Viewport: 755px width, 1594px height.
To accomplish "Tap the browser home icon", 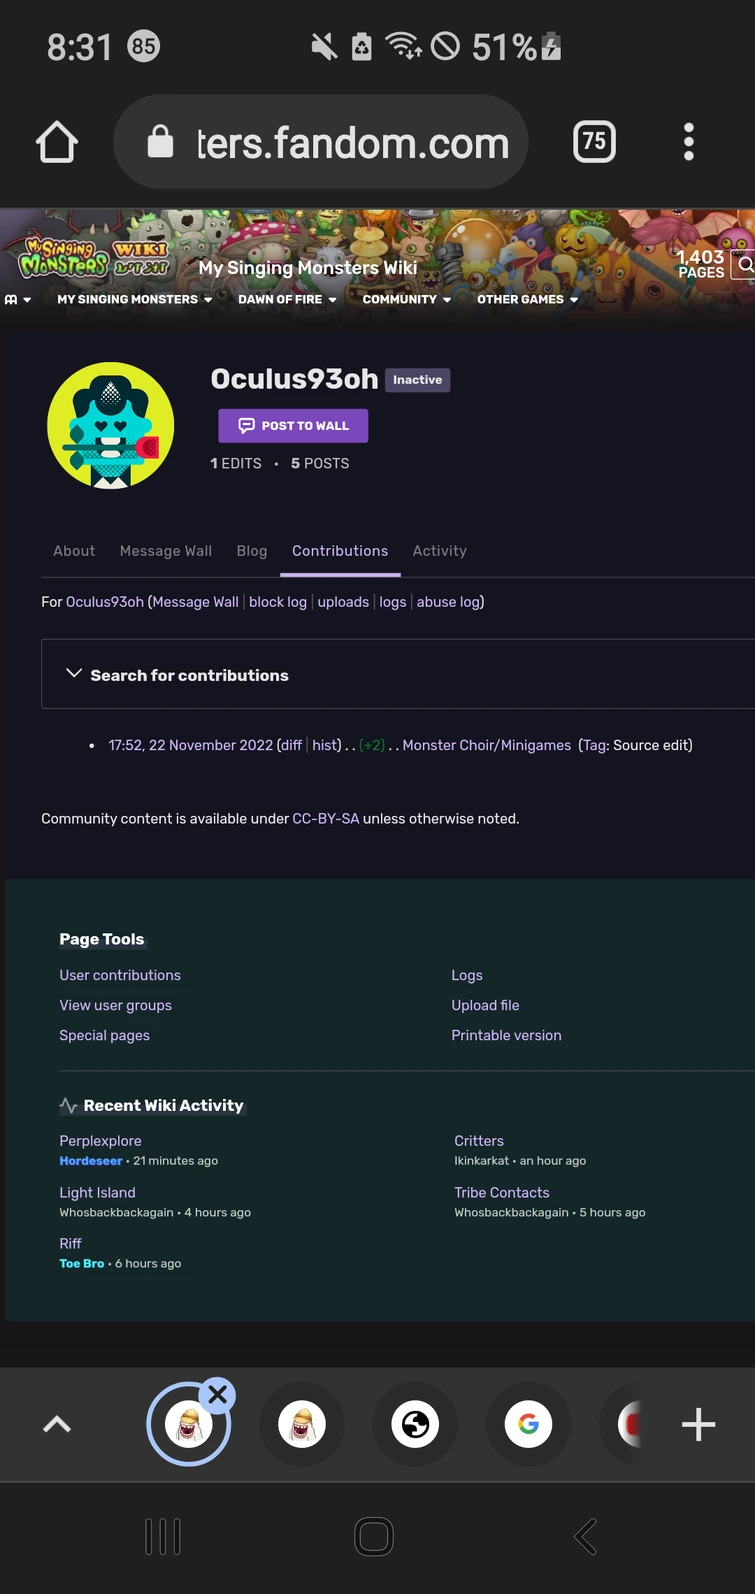I will (57, 142).
